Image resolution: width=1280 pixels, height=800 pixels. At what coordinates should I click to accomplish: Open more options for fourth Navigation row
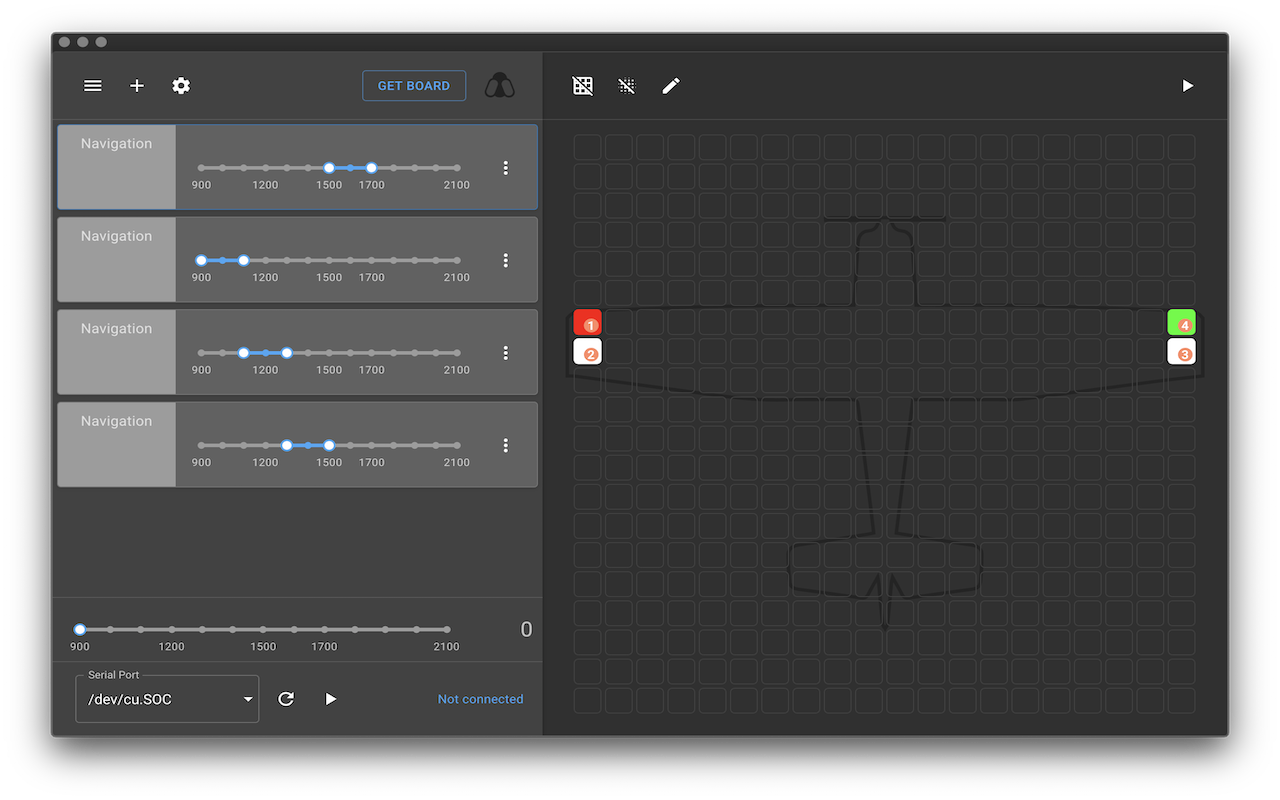[x=506, y=445]
